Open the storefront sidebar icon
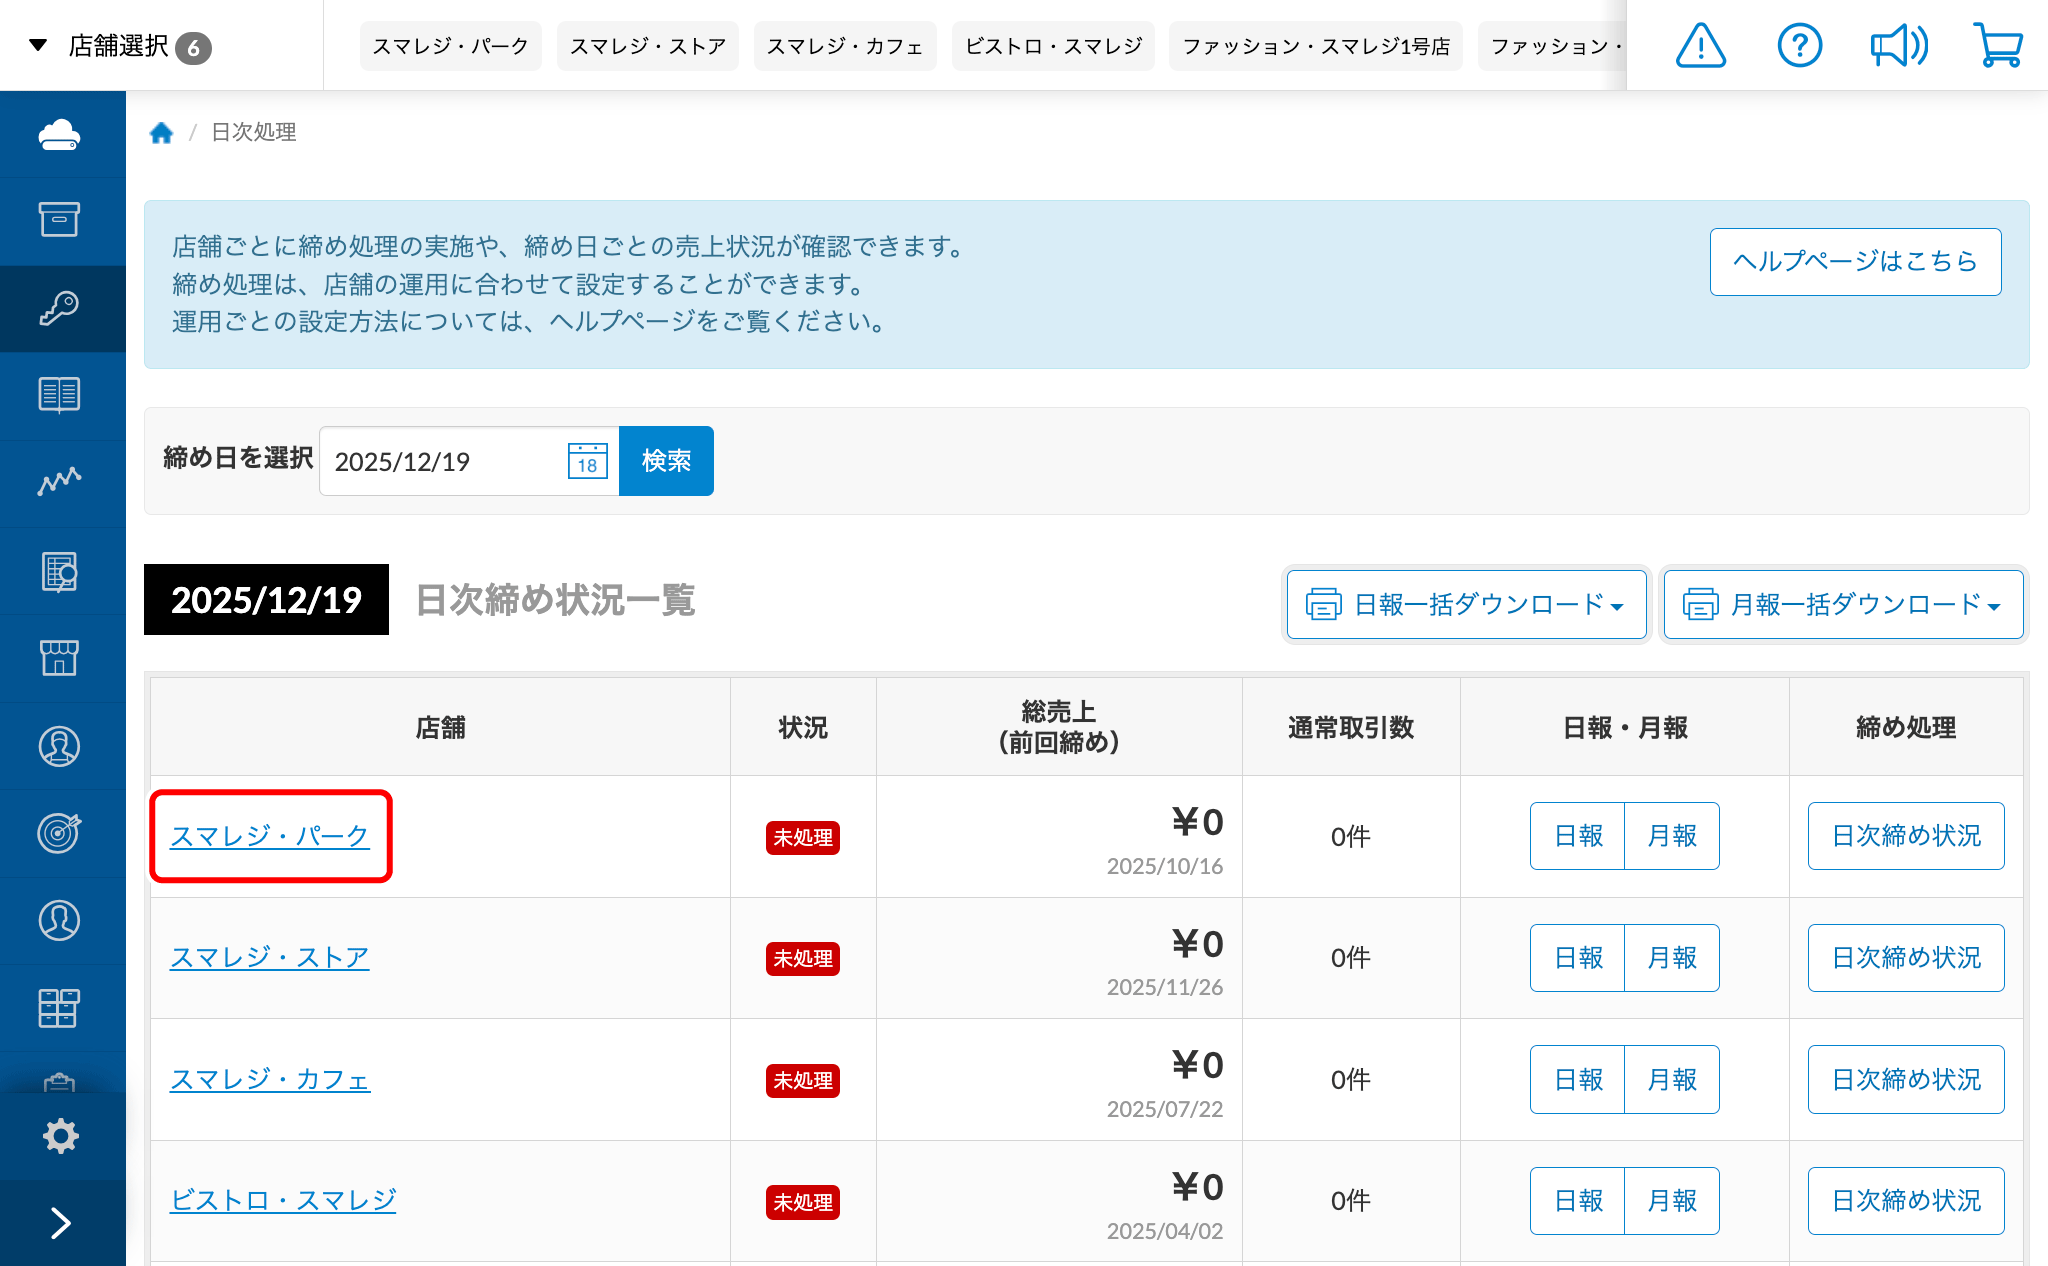Viewport: 2048px width, 1266px height. (x=60, y=658)
